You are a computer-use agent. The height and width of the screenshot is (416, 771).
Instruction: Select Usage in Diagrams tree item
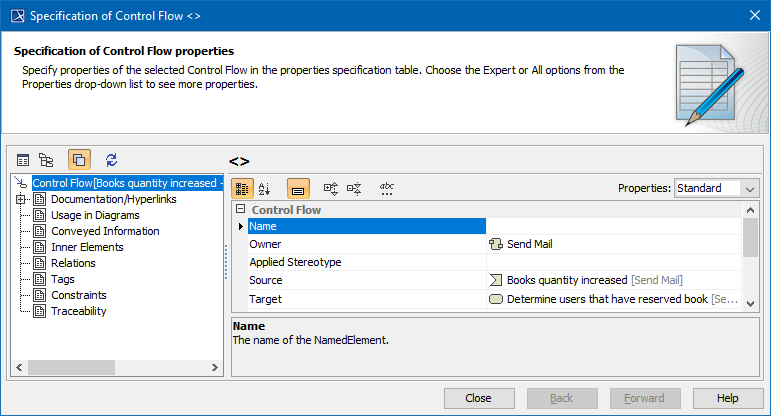(95, 215)
